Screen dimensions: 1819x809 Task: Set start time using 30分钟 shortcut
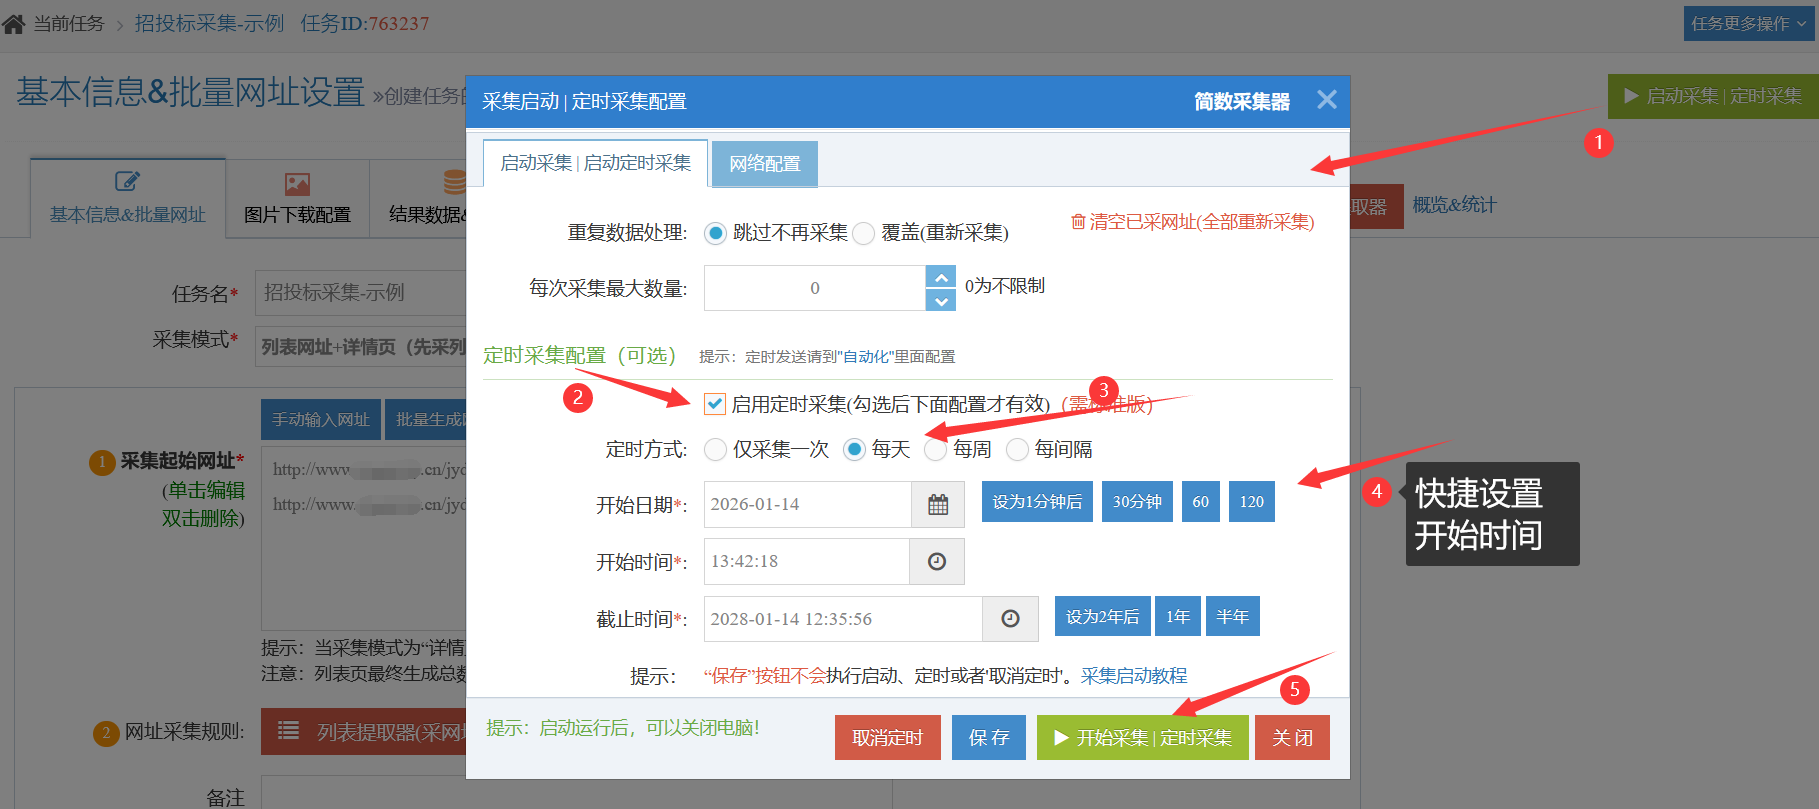1137,502
